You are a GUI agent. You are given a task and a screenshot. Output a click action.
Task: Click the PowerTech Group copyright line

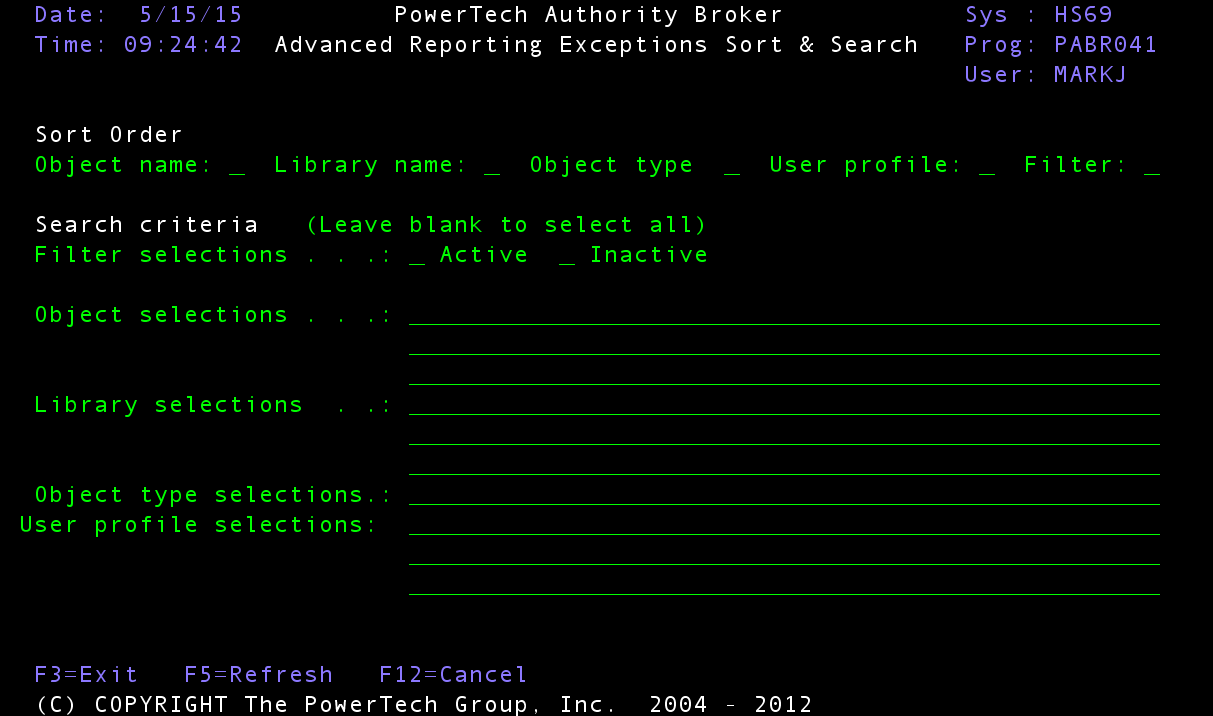pos(424,704)
